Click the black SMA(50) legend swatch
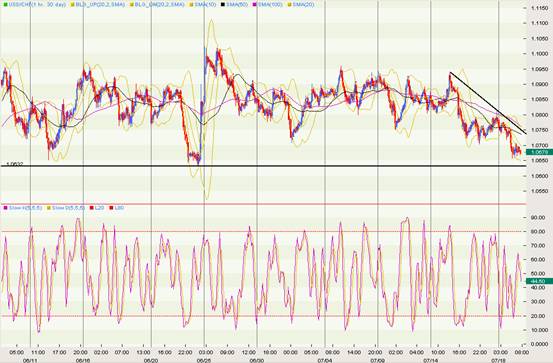 pos(223,5)
